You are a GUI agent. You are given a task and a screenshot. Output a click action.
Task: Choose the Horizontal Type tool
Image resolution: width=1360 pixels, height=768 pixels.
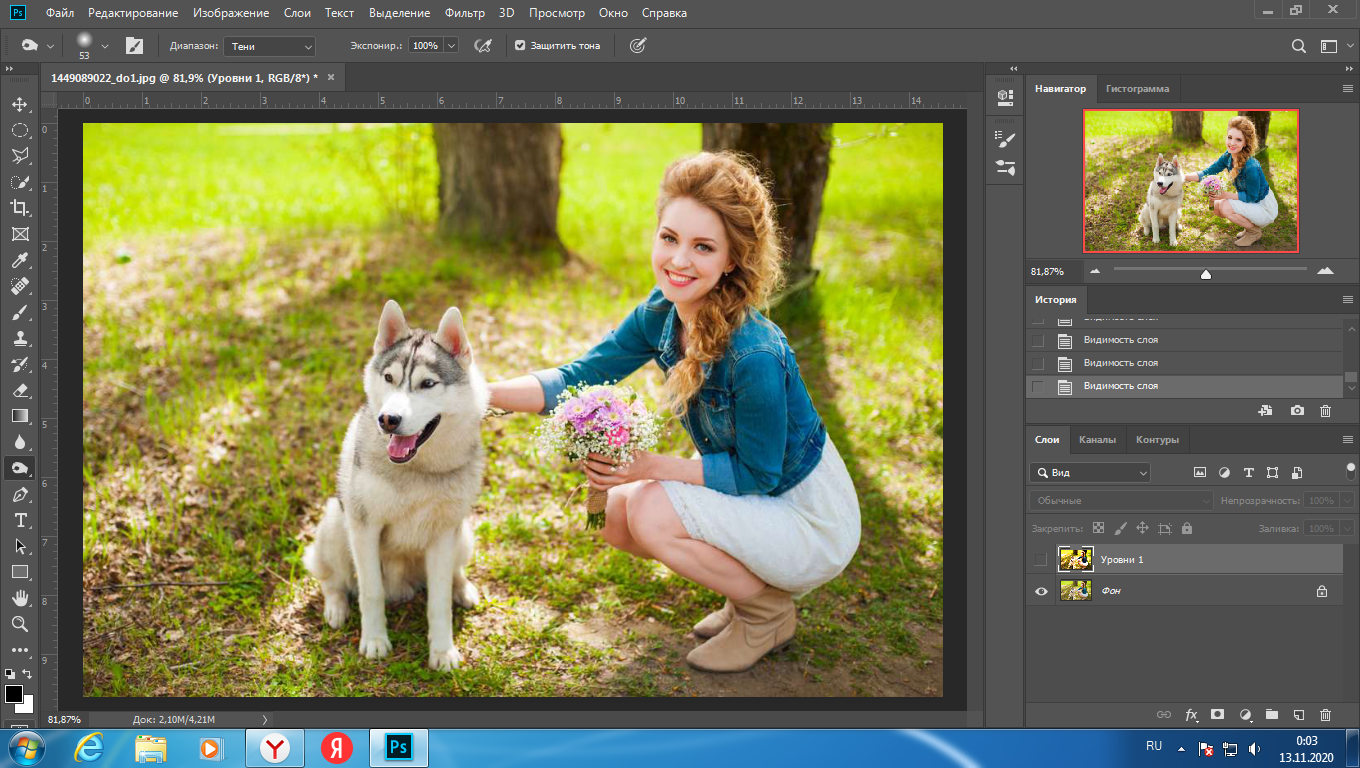coord(19,520)
